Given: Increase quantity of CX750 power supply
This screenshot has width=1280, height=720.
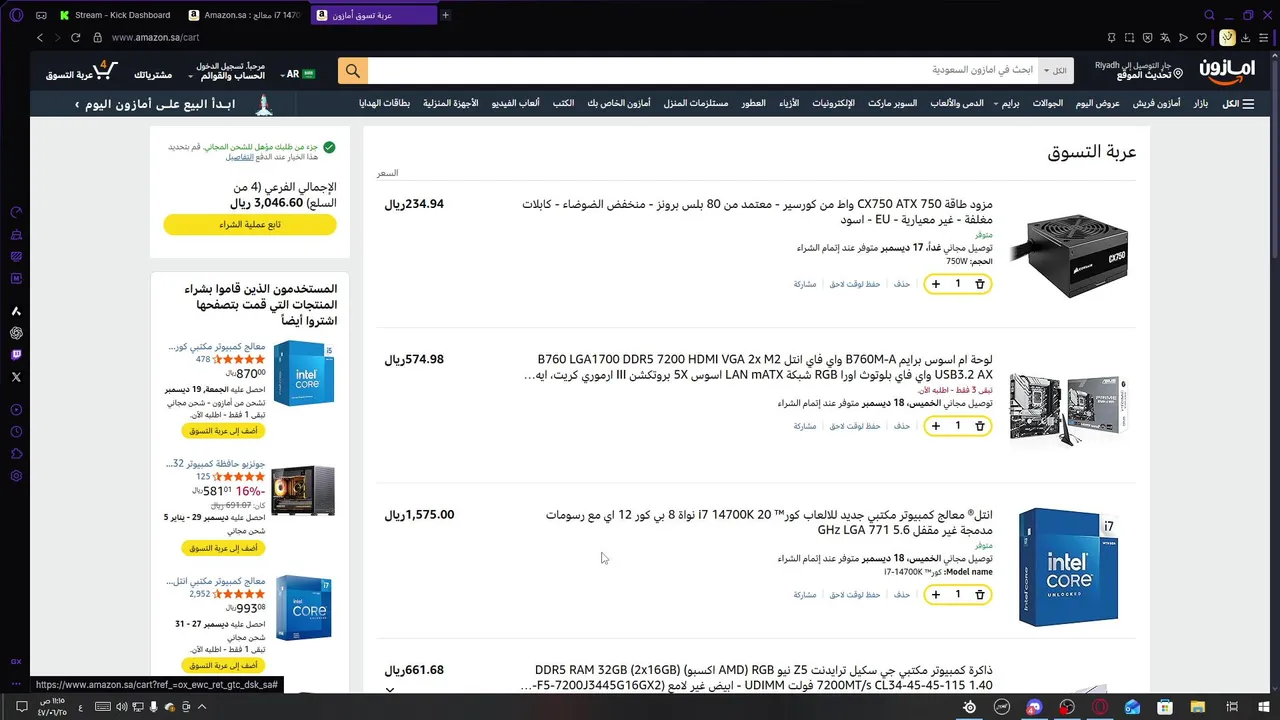Looking at the screenshot, I should (936, 284).
